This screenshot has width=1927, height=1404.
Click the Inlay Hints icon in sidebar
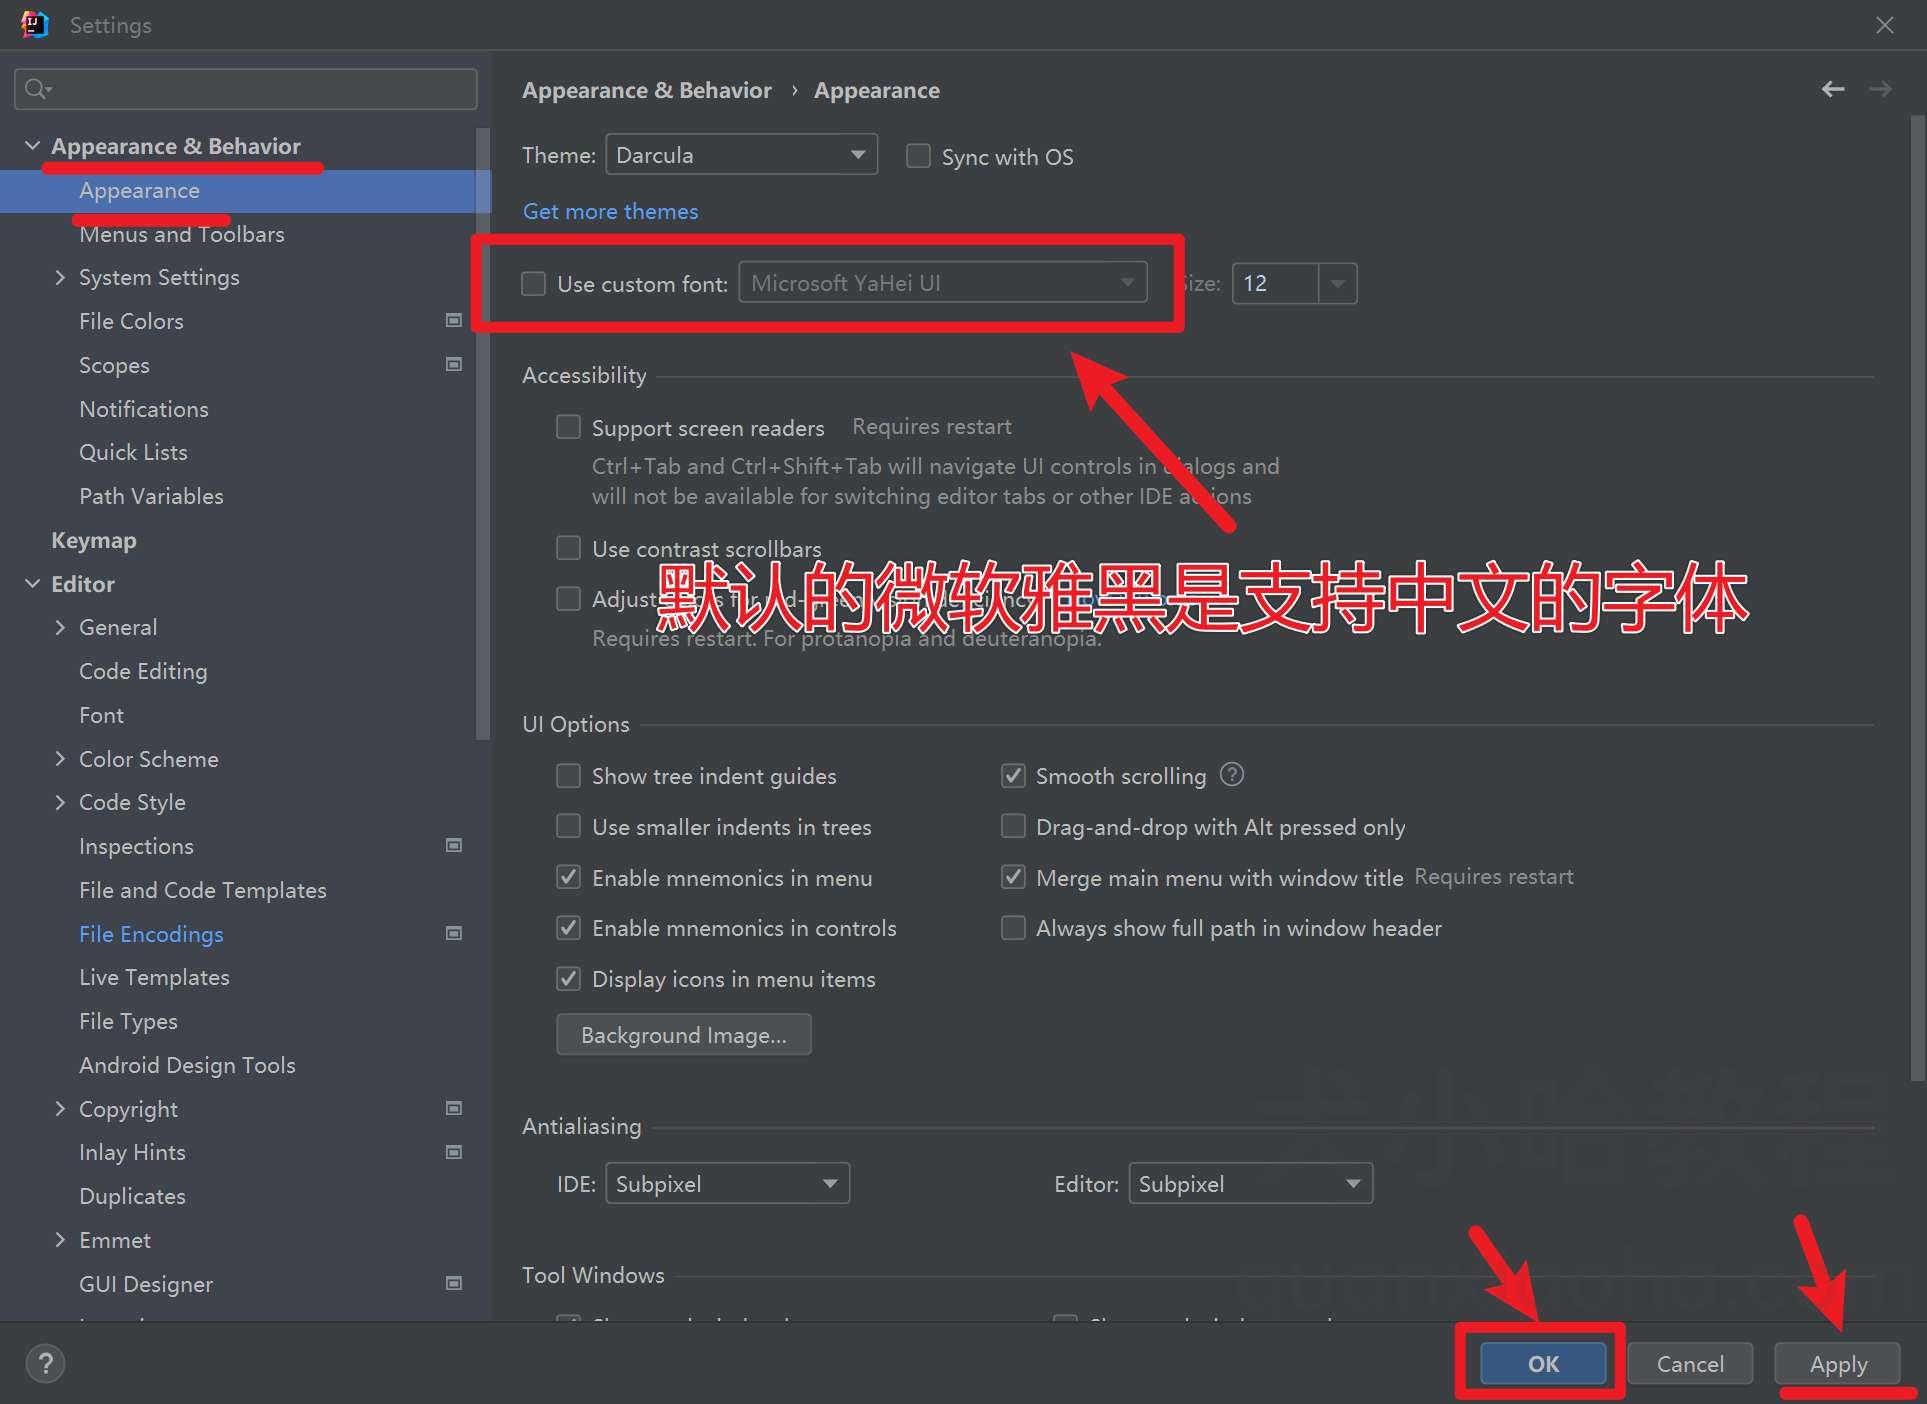click(x=456, y=1151)
